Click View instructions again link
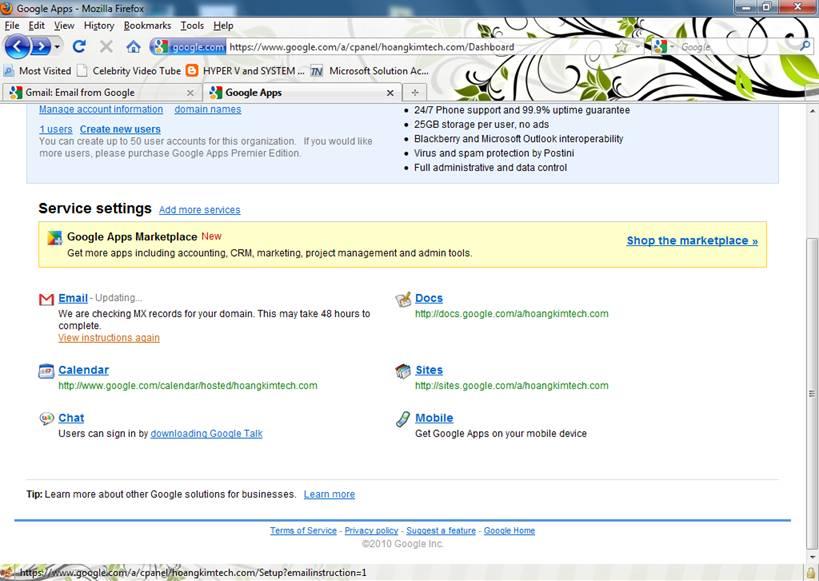The height and width of the screenshot is (581, 819). (x=109, y=338)
